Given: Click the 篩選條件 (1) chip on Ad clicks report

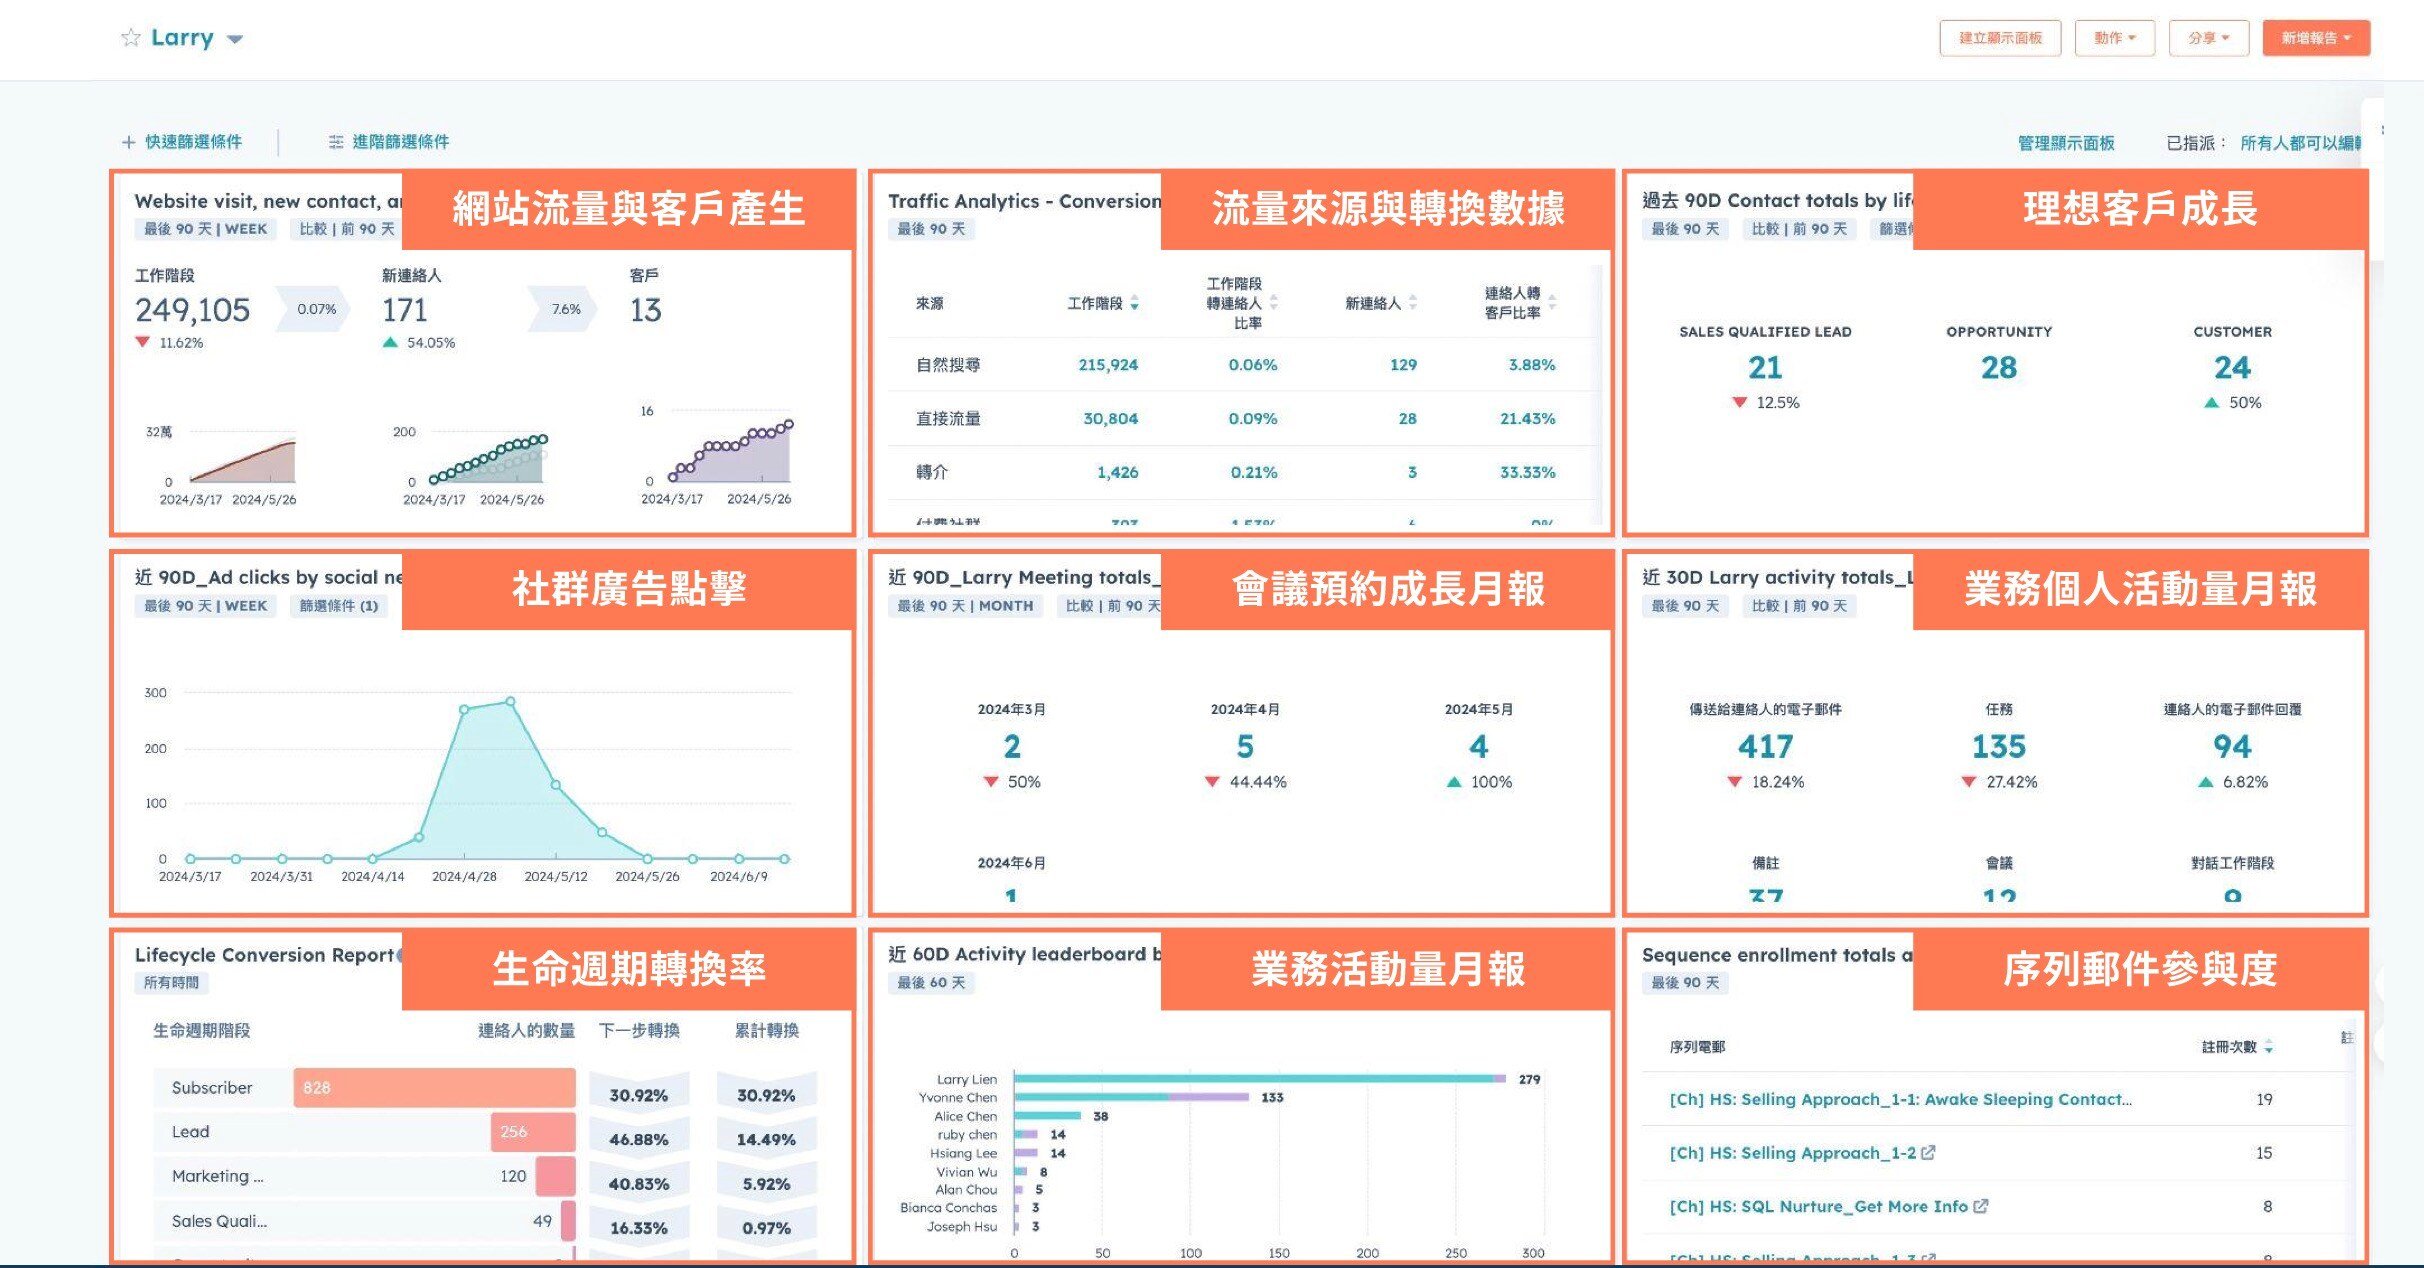Looking at the screenshot, I should point(340,605).
